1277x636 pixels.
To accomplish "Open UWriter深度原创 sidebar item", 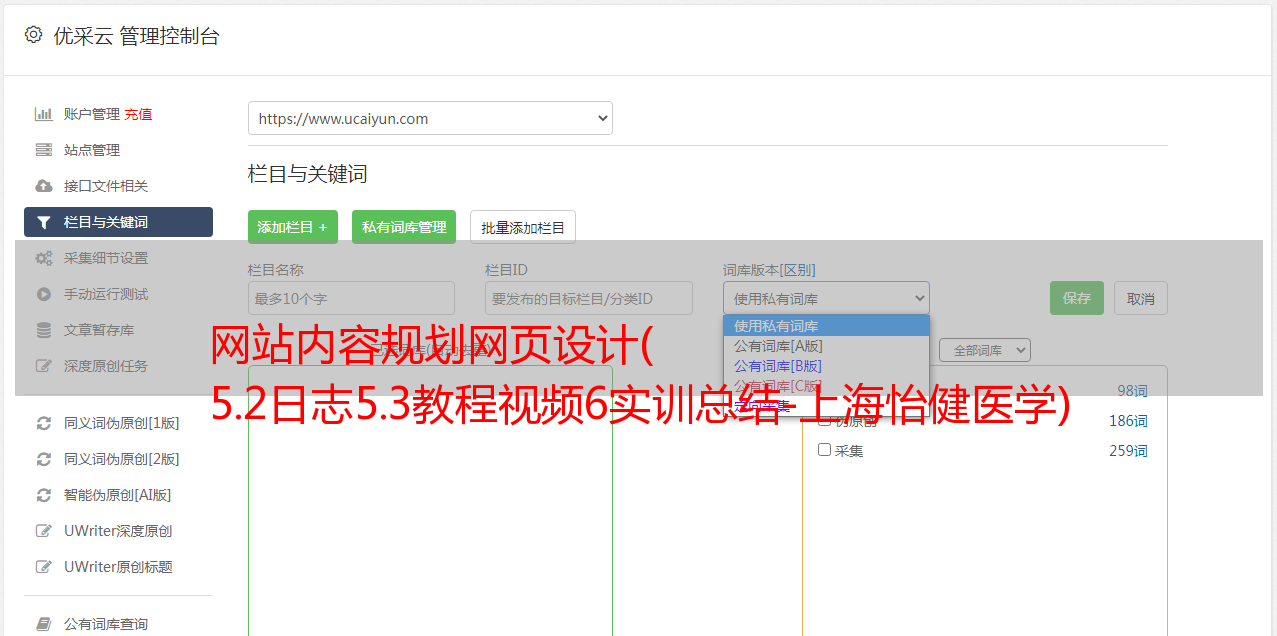I will pyautogui.click(x=118, y=531).
